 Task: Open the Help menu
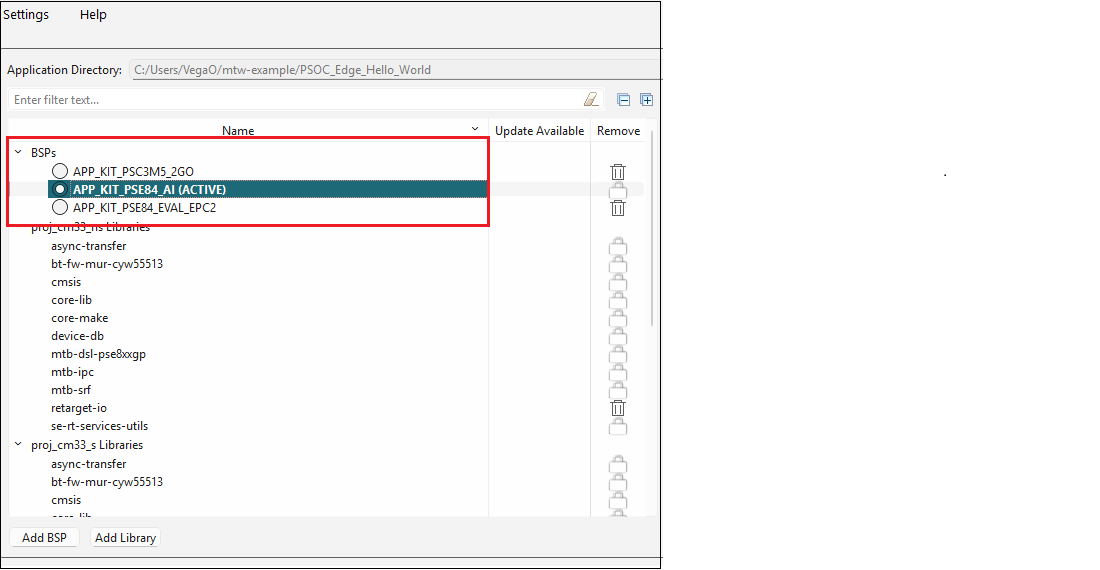pyautogui.click(x=93, y=15)
